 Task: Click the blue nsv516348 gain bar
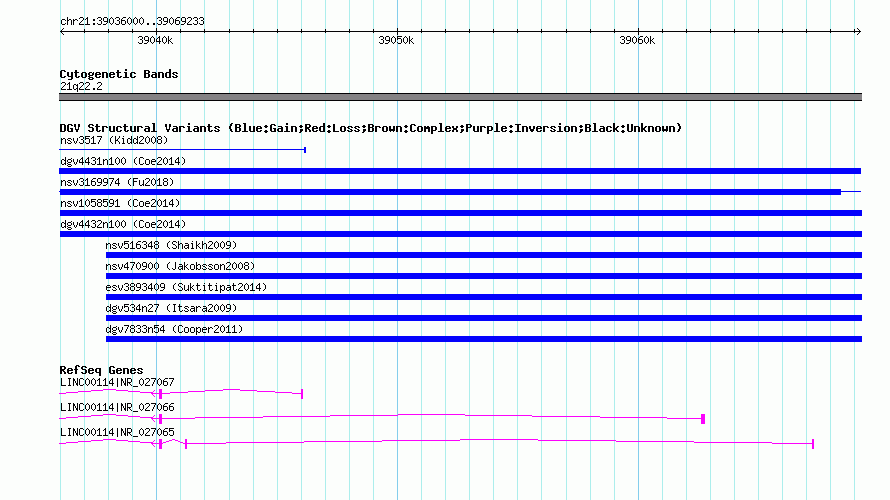tap(484, 255)
